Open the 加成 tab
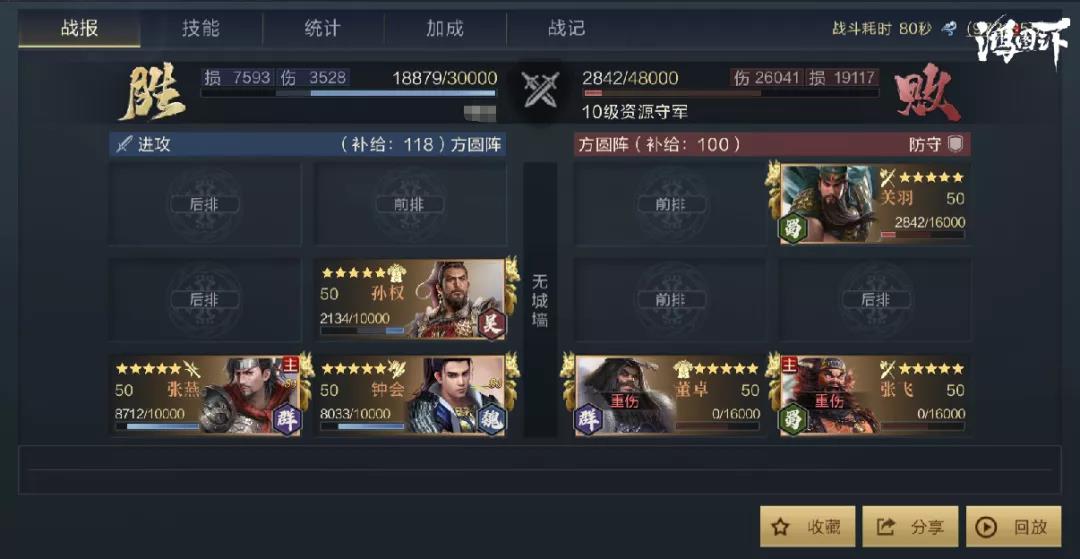 (444, 28)
